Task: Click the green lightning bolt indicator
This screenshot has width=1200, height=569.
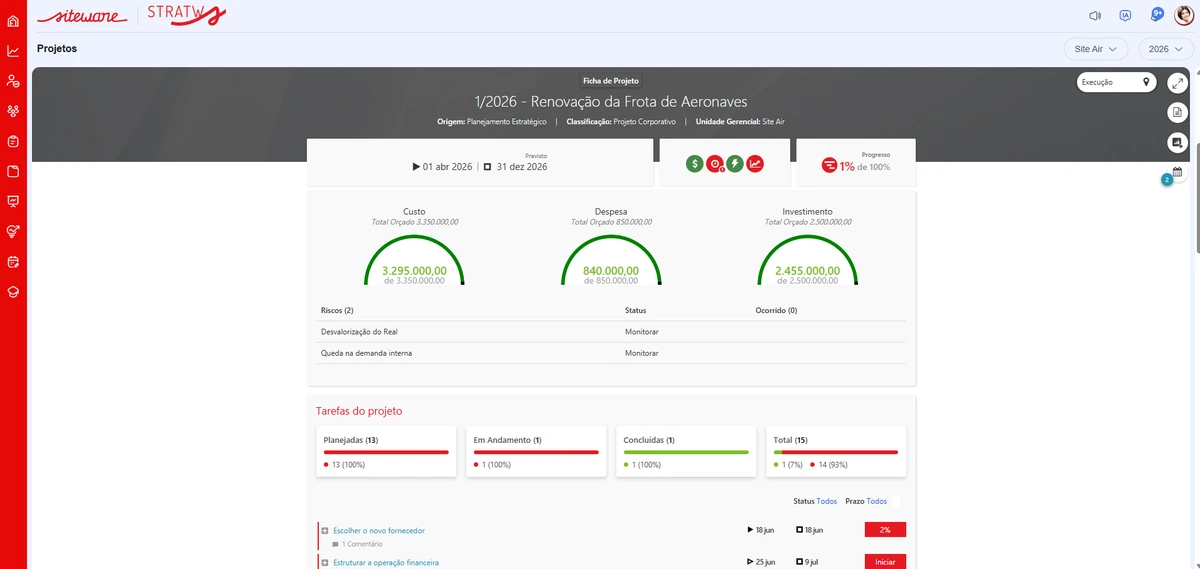Action: tap(735, 164)
